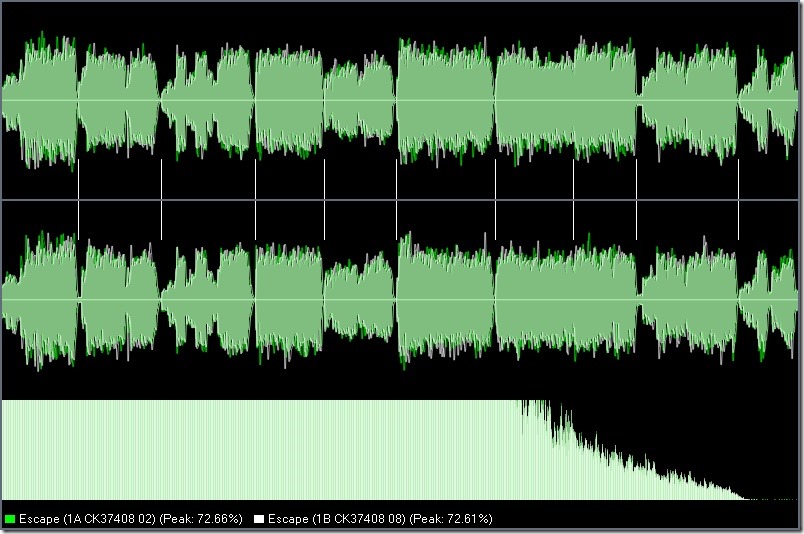This screenshot has height=534, width=804.
Task: Click the white Escape 1B legend swatch
Action: coord(259,519)
